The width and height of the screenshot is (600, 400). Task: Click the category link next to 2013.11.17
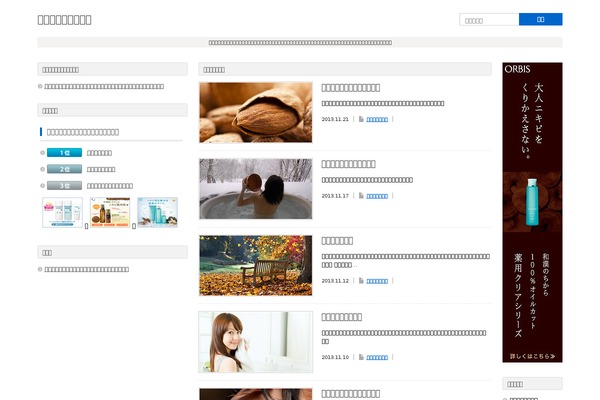377,196
